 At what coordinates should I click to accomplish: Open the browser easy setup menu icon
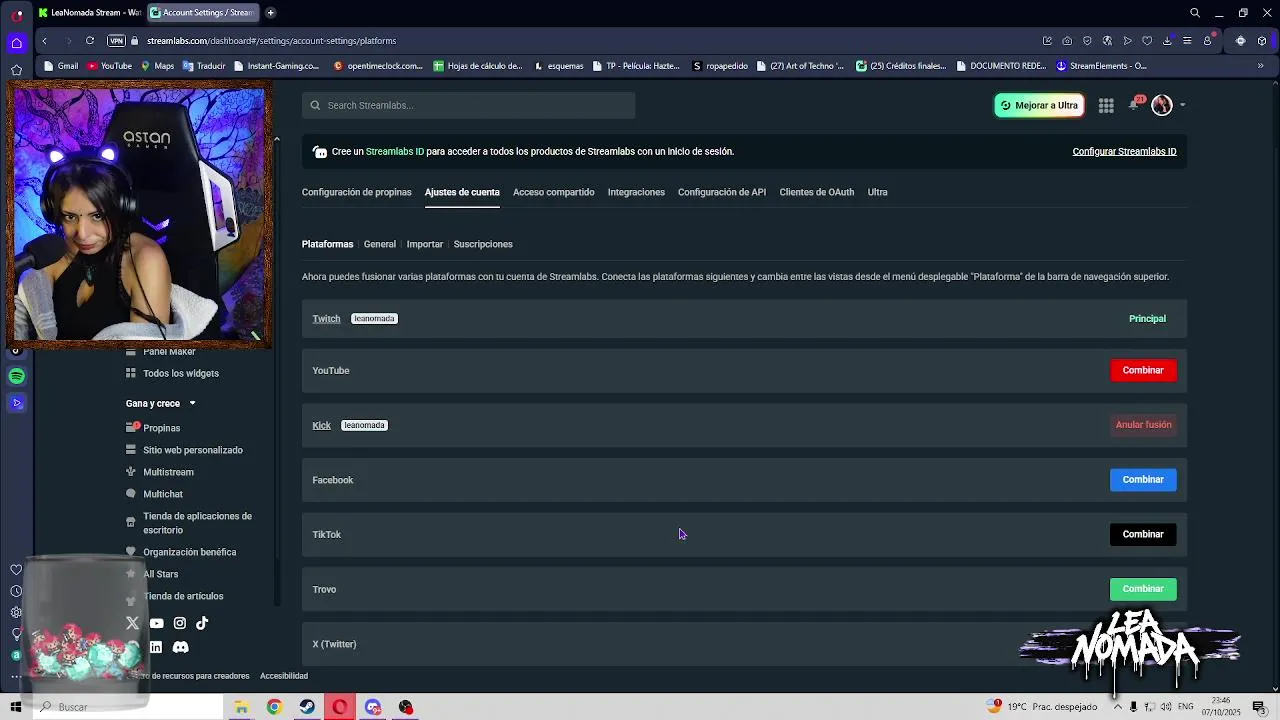1187,41
